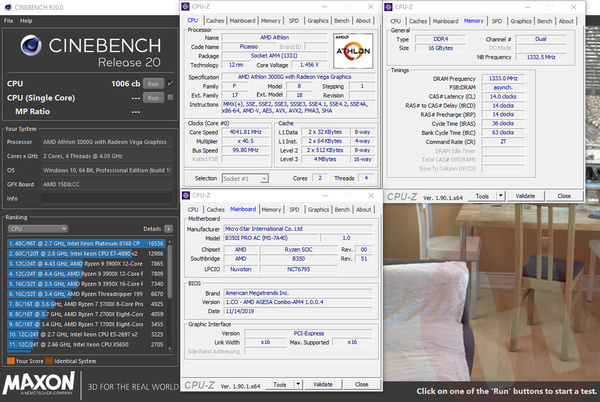Select the Ryzen 9 3950X ranking row
Screen dimensions: 600x402
click(86, 284)
